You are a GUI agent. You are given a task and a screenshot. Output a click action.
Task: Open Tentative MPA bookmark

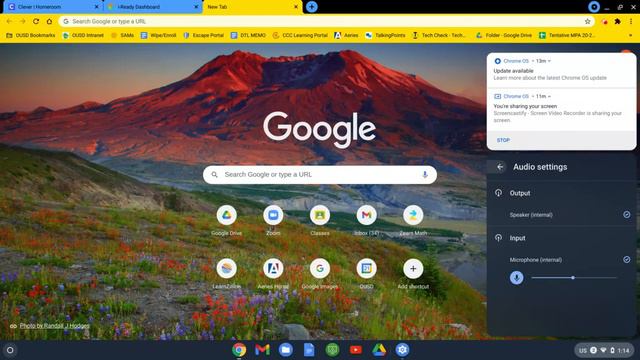[x=567, y=36]
